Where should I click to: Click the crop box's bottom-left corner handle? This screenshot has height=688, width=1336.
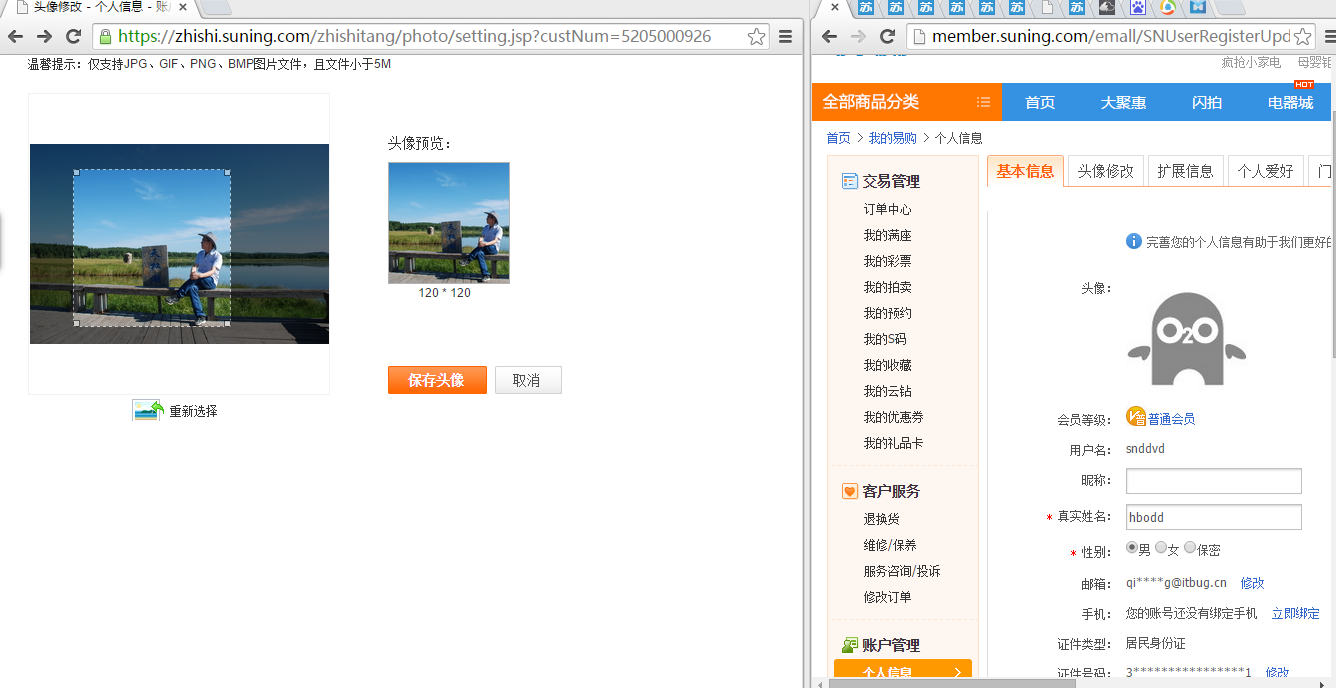click(76, 323)
